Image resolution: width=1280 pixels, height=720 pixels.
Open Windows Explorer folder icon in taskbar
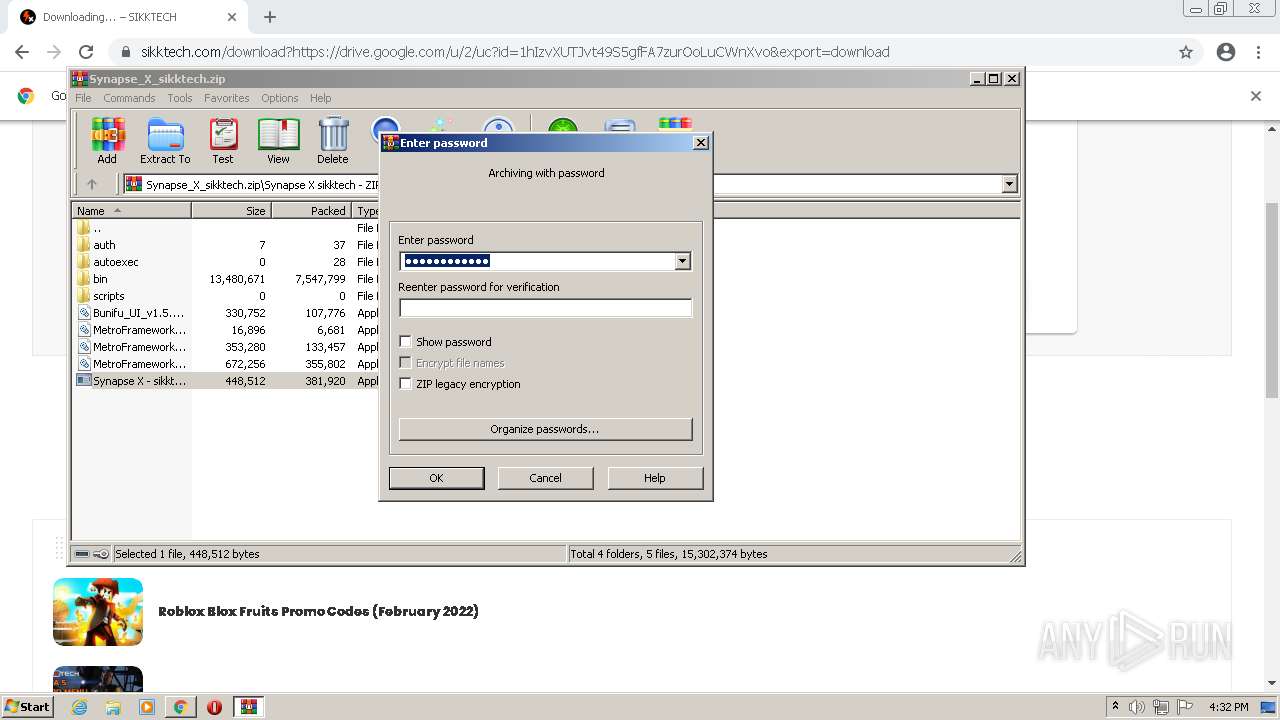click(x=113, y=707)
